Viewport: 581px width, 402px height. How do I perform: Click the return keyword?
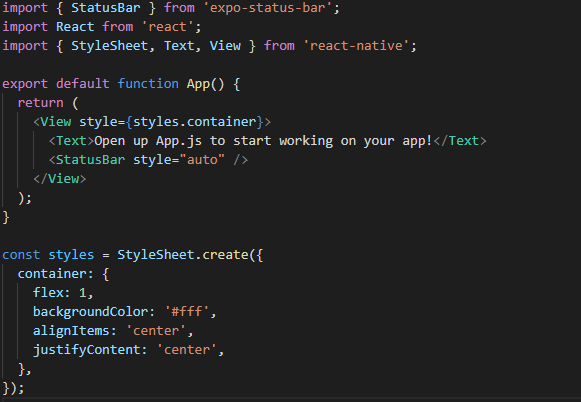tap(40, 103)
